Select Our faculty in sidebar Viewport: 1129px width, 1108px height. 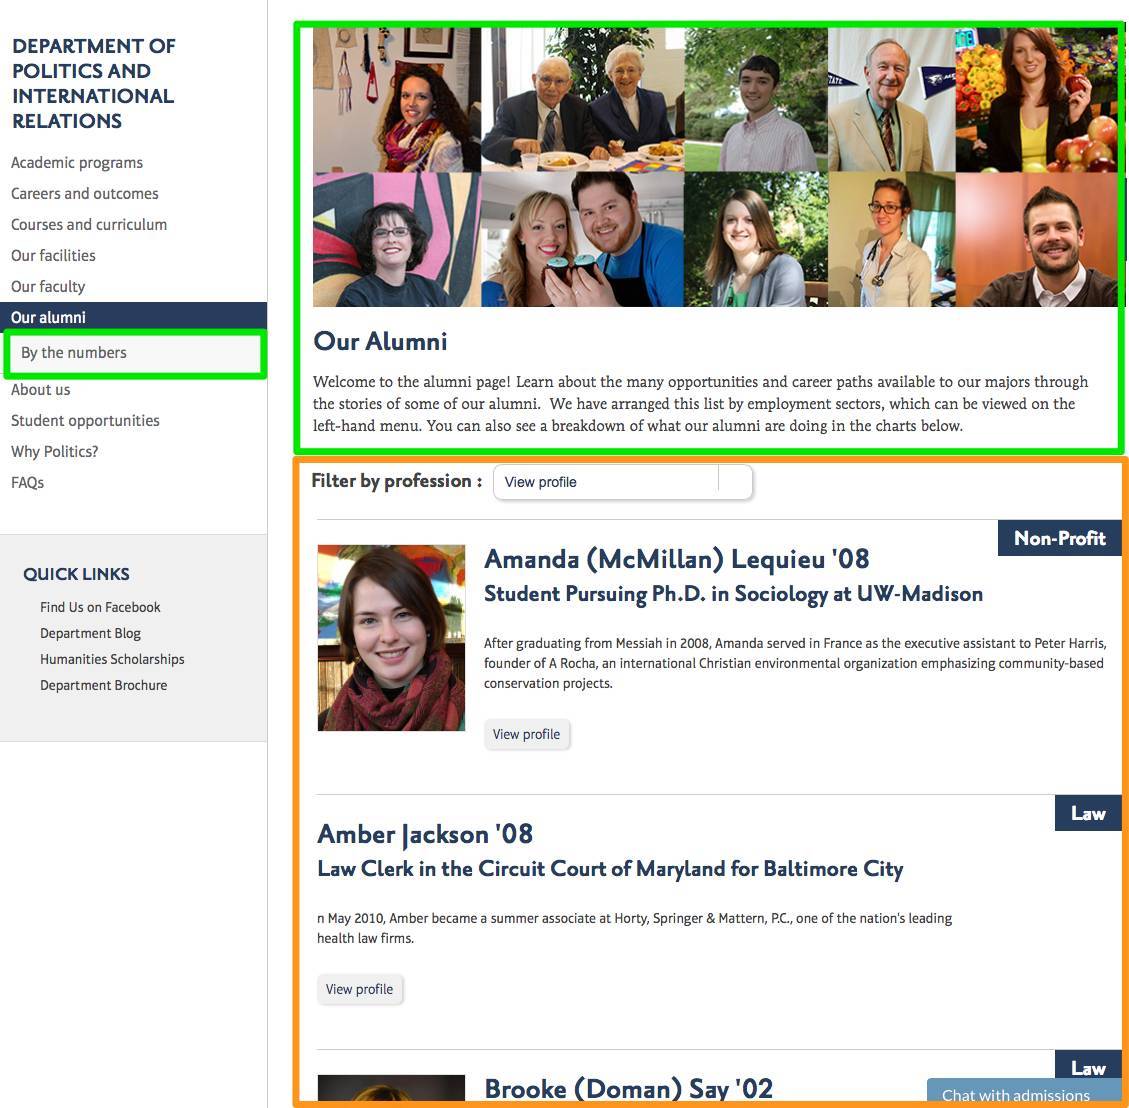(x=48, y=287)
